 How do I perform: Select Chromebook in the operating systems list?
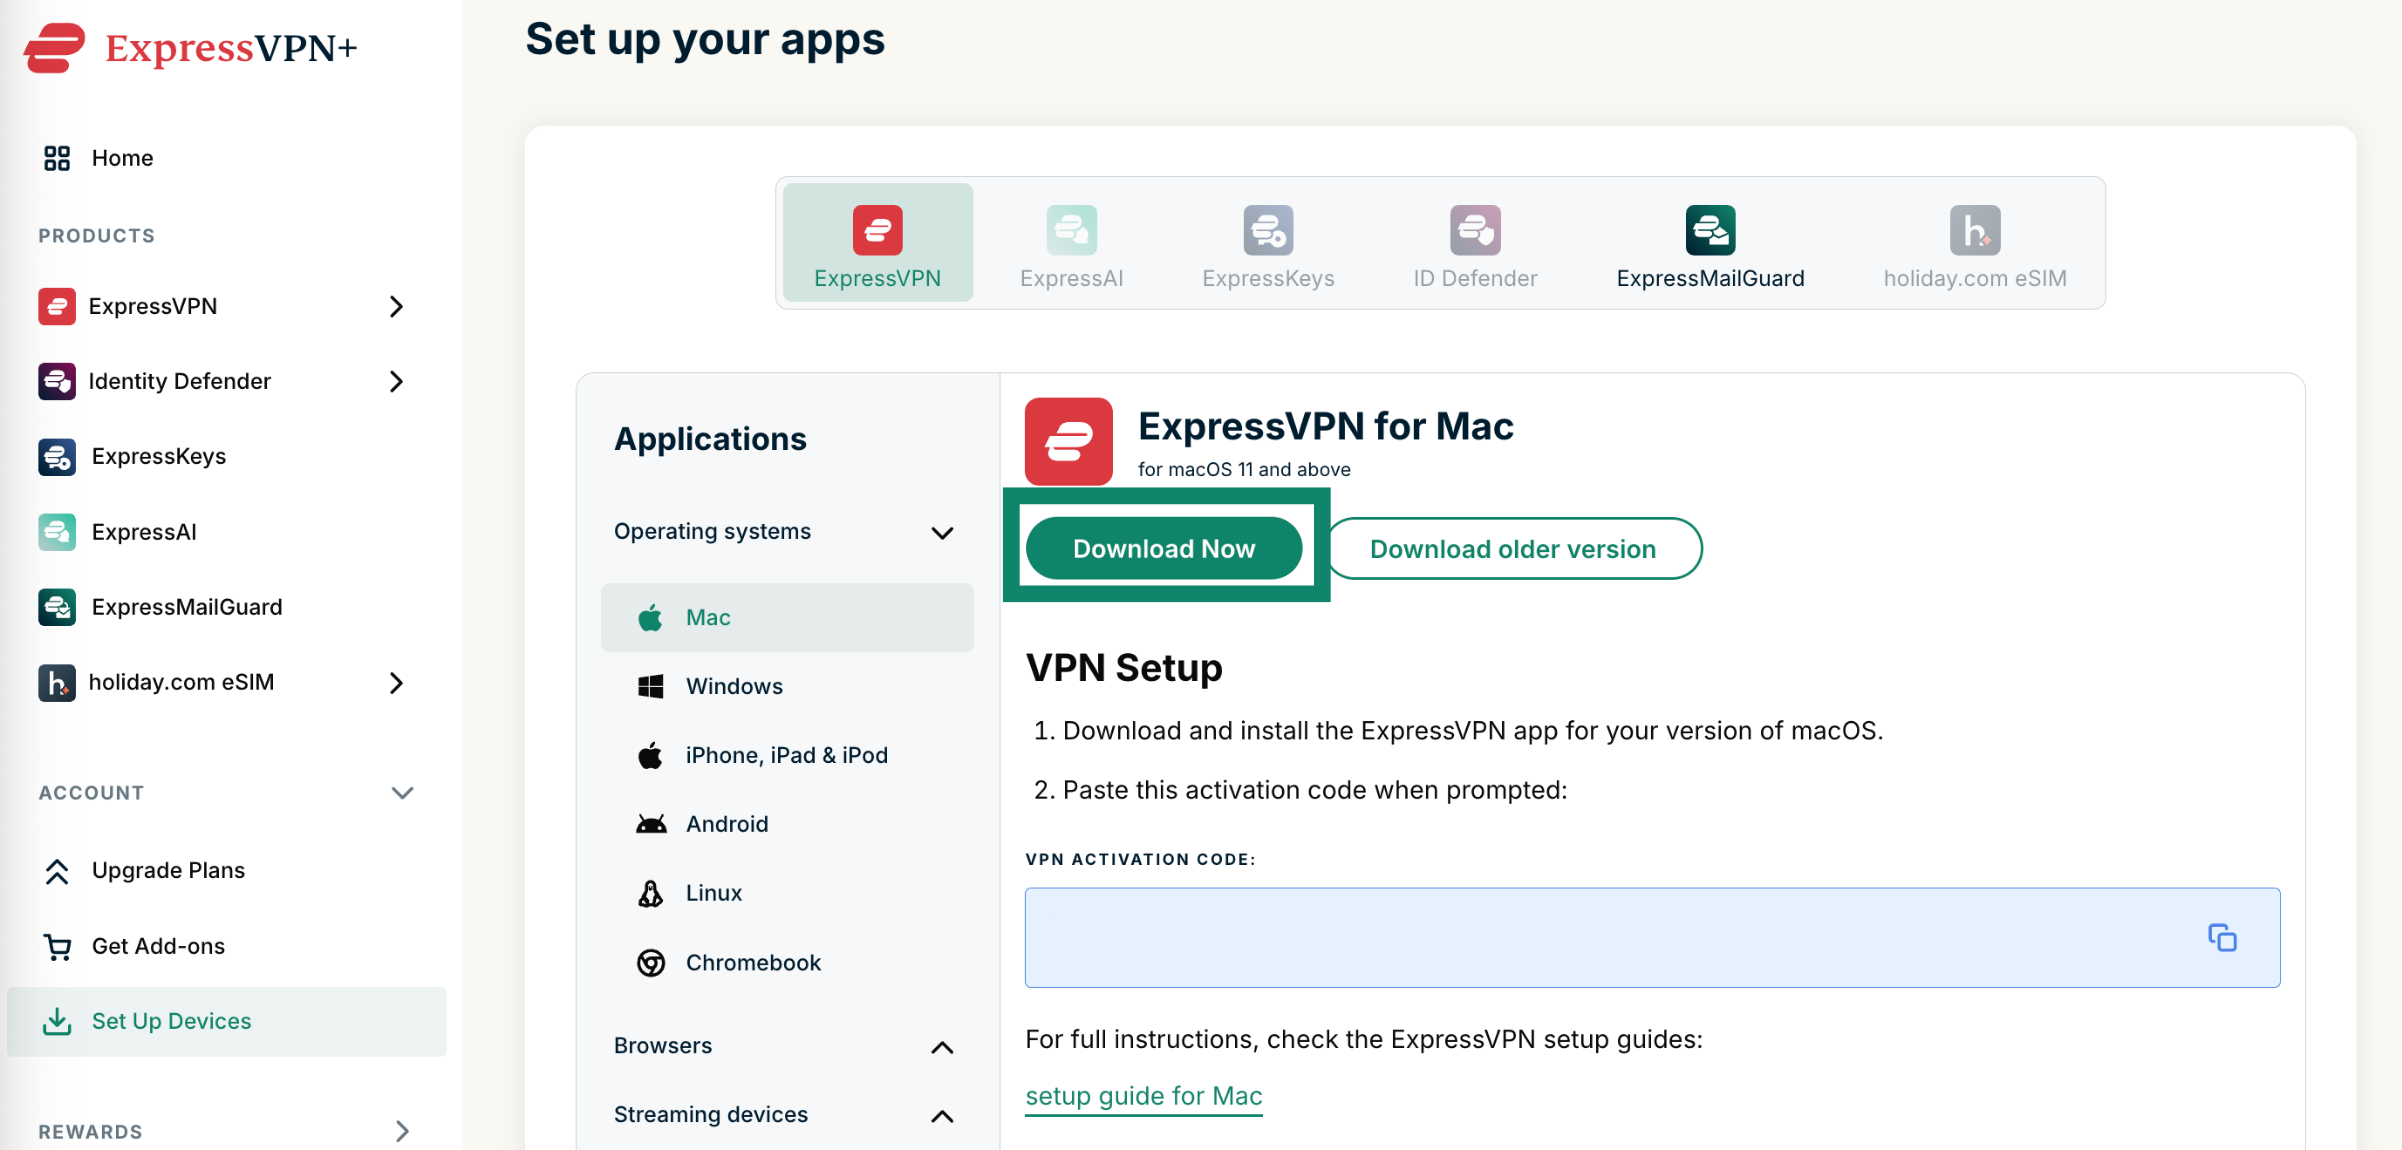[787, 962]
